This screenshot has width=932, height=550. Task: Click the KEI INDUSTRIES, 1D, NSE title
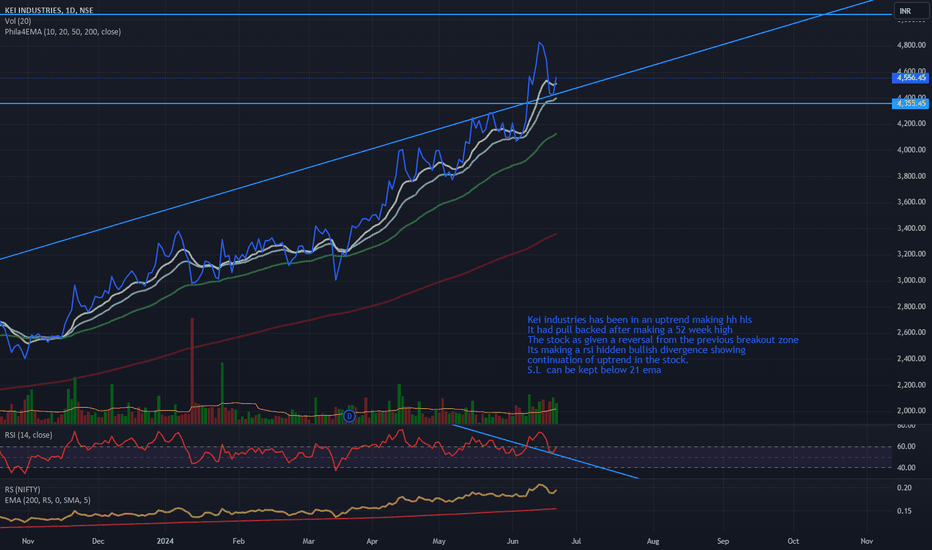[49, 10]
